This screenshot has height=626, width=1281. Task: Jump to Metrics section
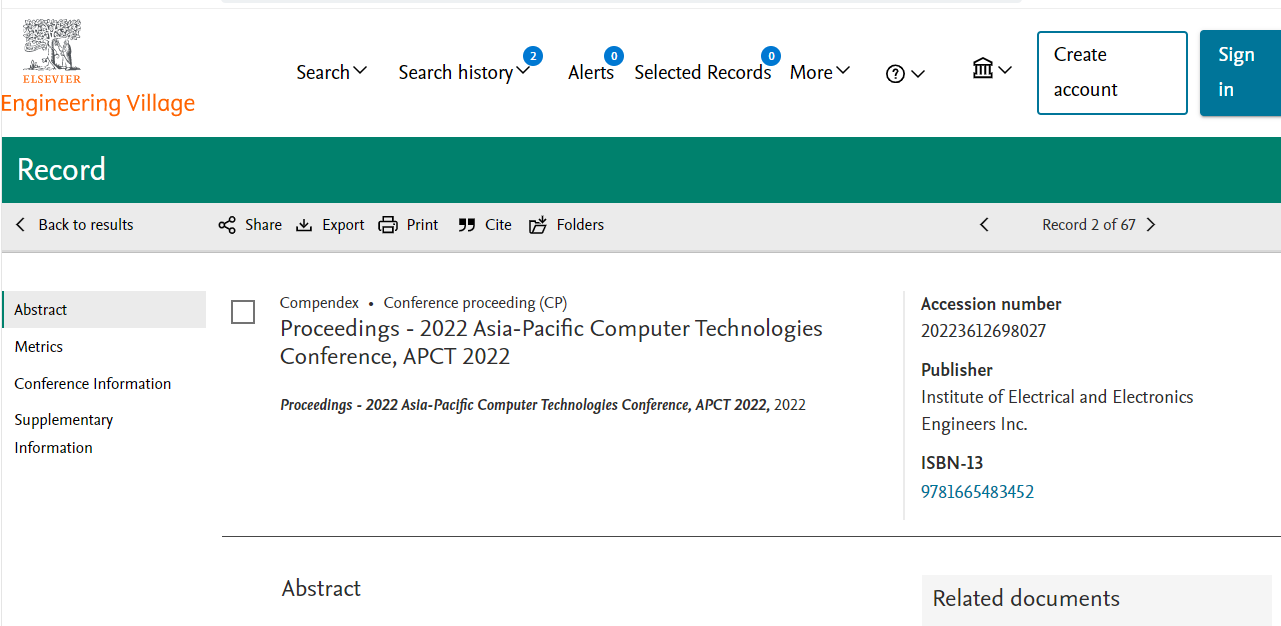tap(39, 347)
